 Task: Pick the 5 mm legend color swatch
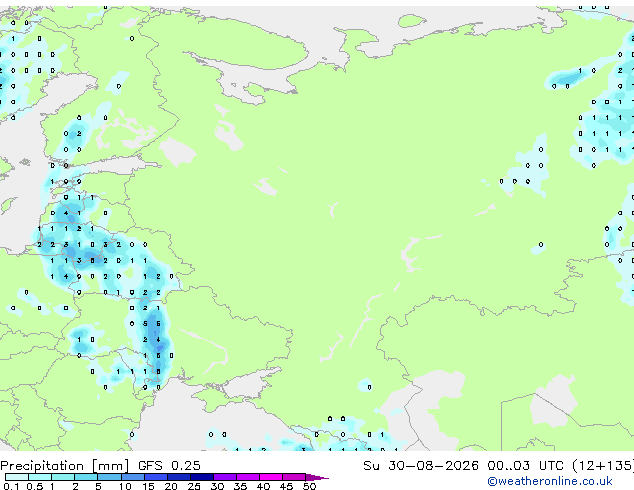click(109, 477)
